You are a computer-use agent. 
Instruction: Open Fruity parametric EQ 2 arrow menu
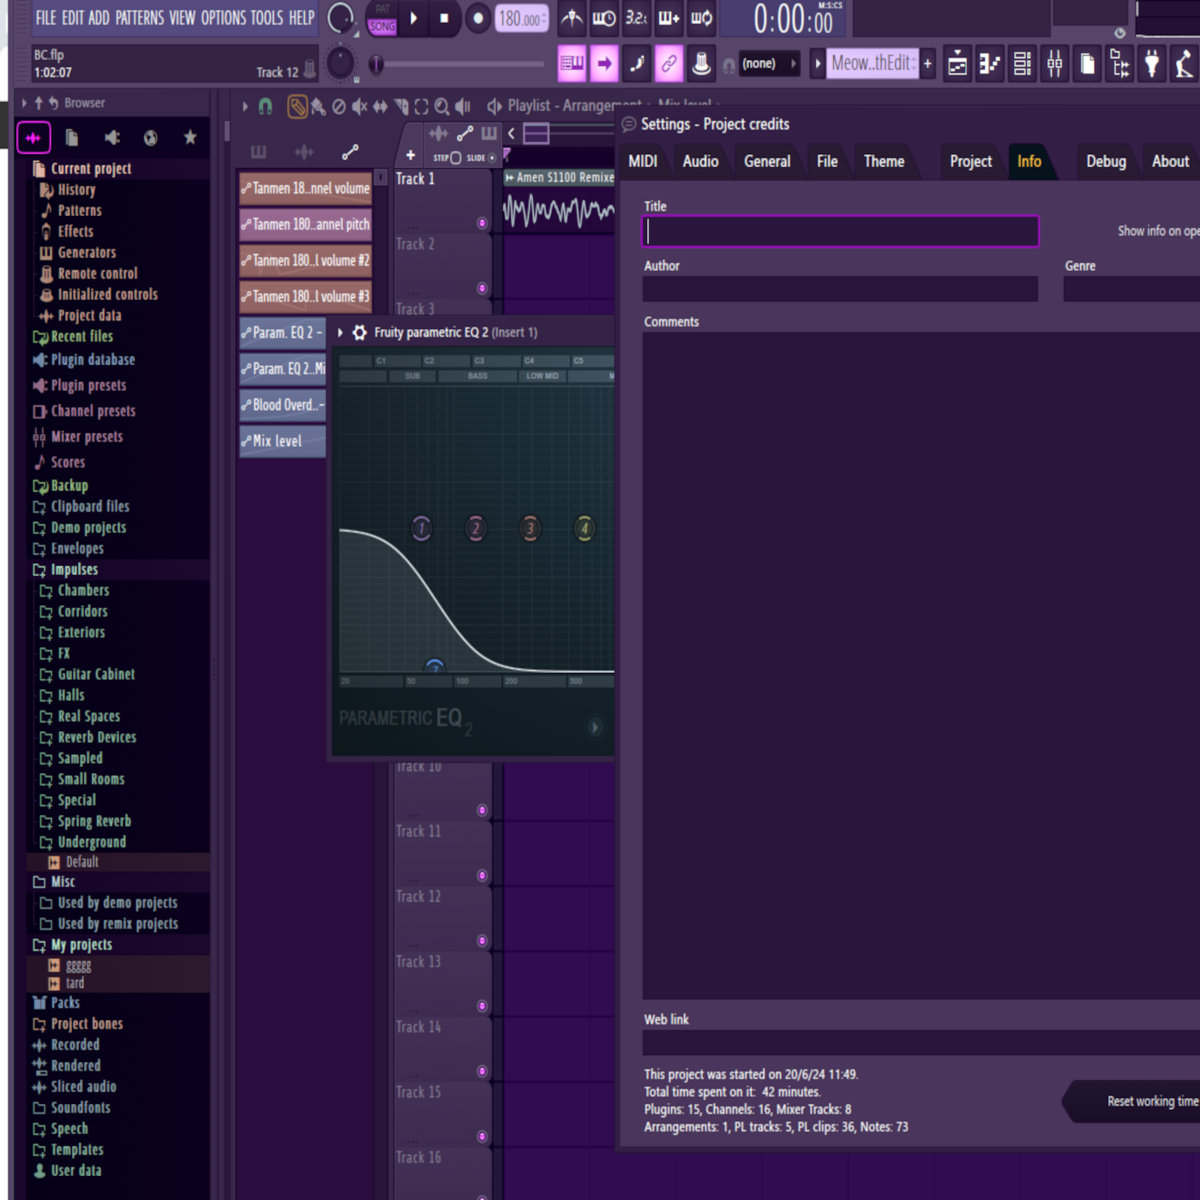pos(340,332)
